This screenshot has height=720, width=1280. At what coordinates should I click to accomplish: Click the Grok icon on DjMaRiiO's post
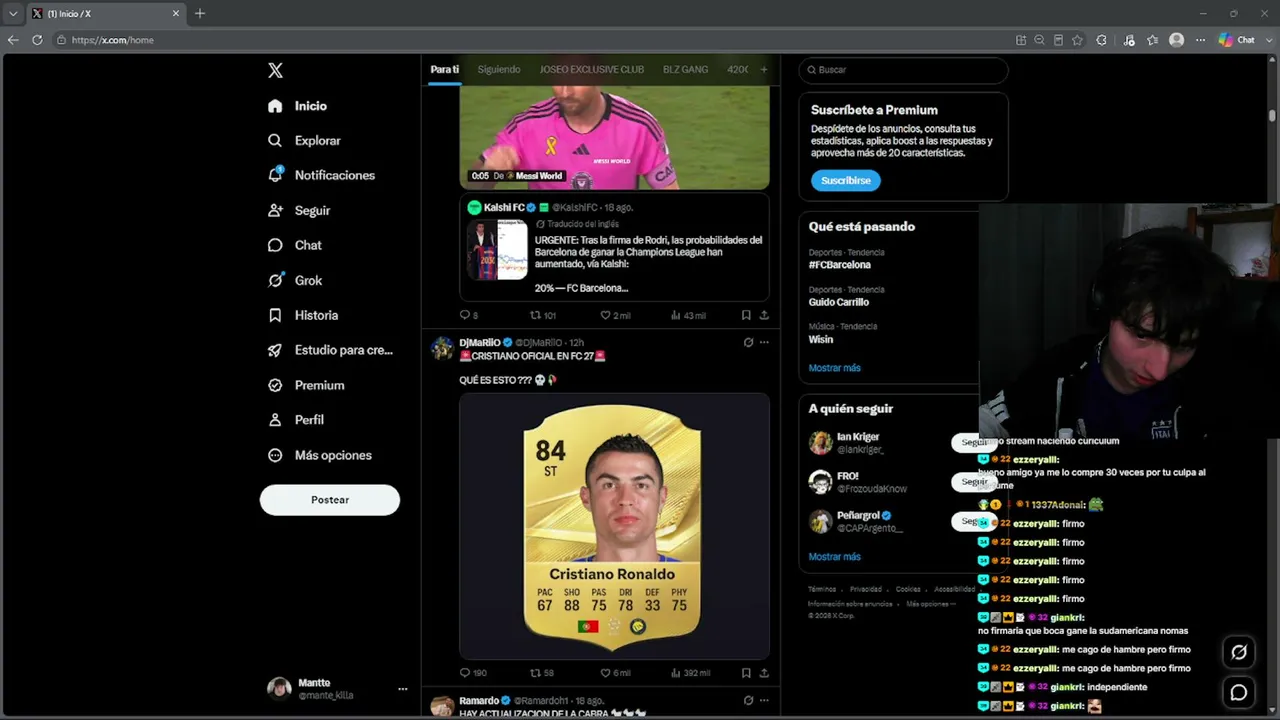point(748,342)
